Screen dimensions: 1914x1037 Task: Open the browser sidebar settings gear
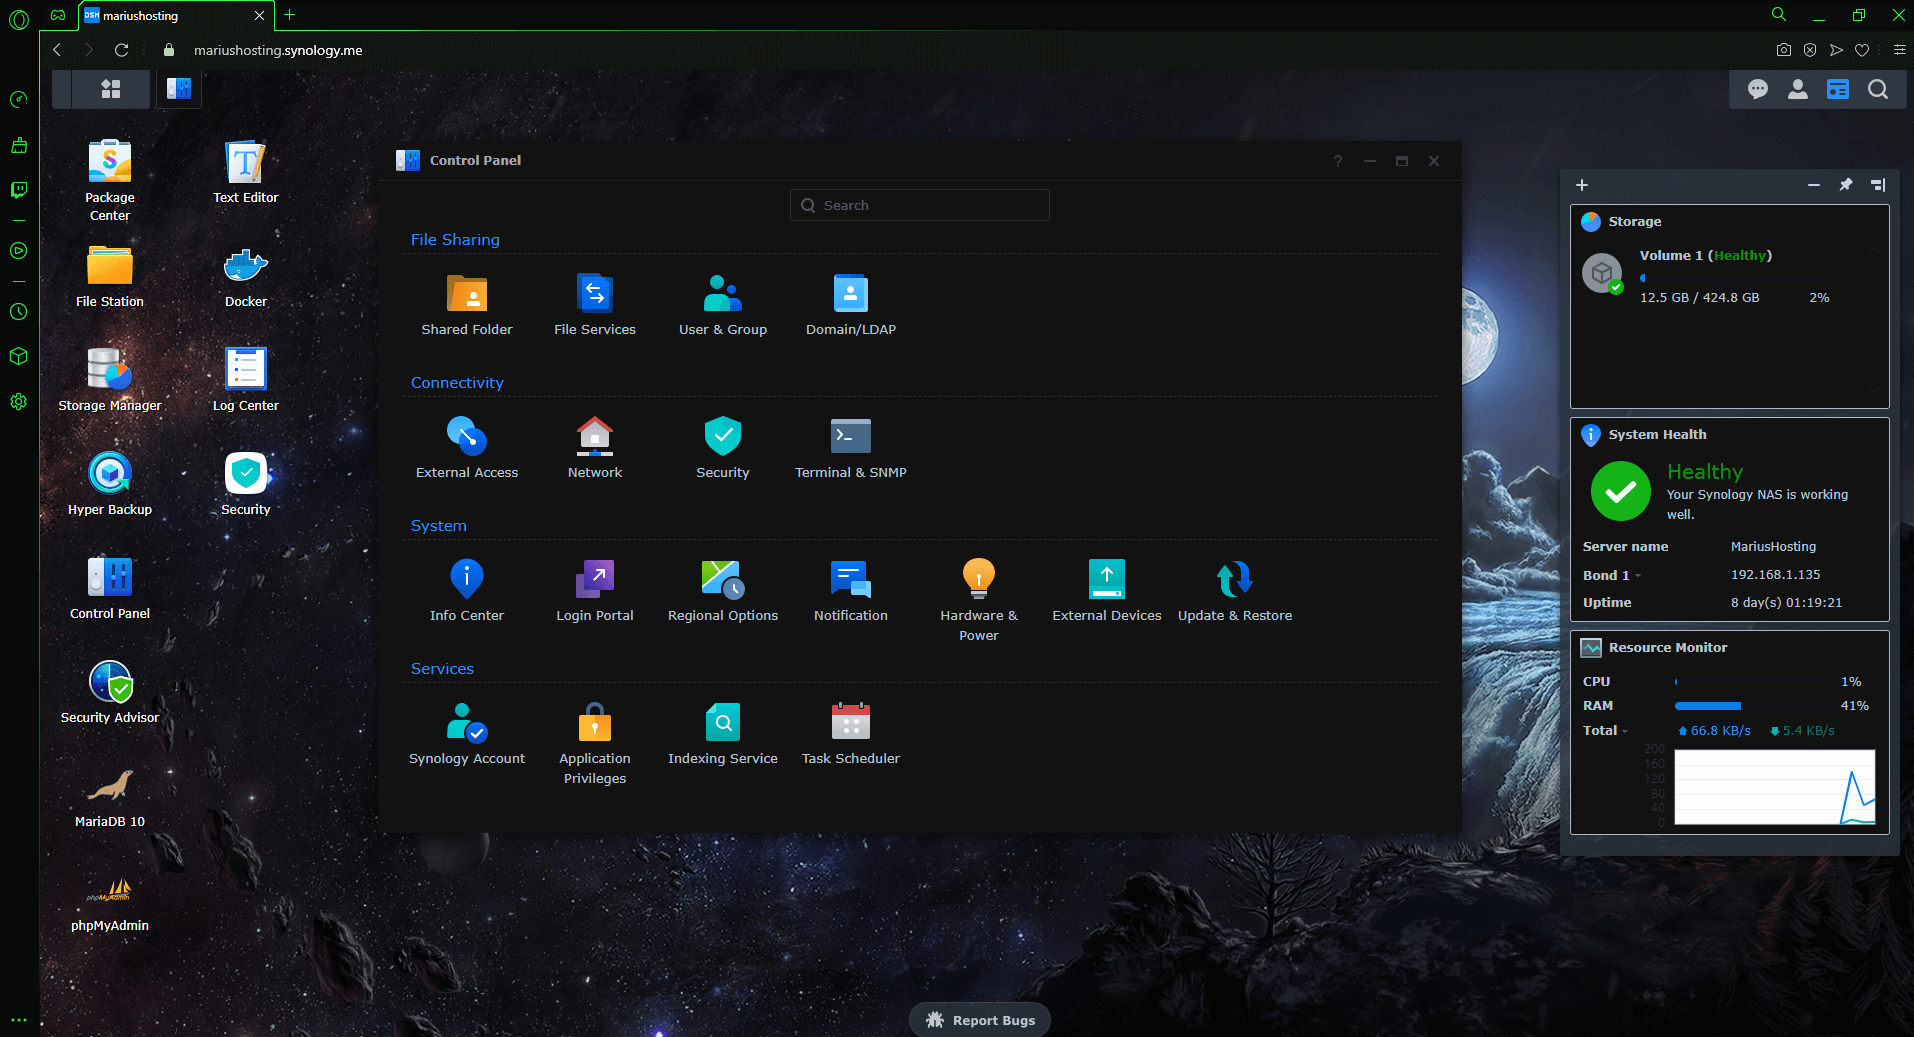pyautogui.click(x=18, y=401)
